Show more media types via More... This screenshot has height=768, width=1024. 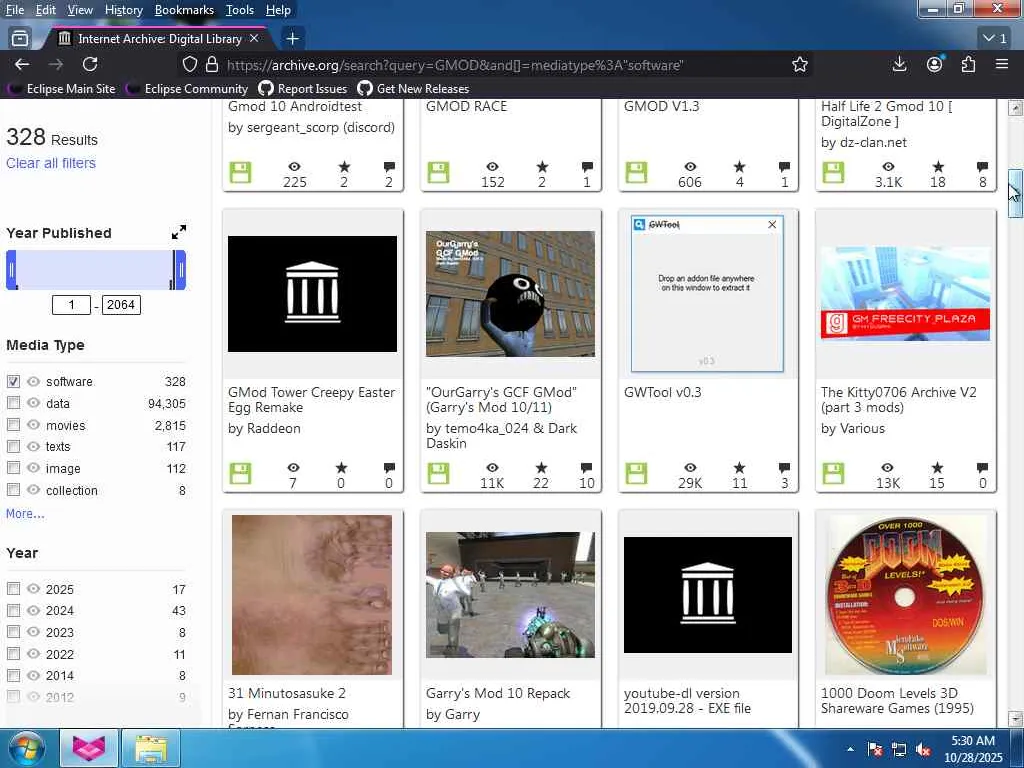[25, 514]
